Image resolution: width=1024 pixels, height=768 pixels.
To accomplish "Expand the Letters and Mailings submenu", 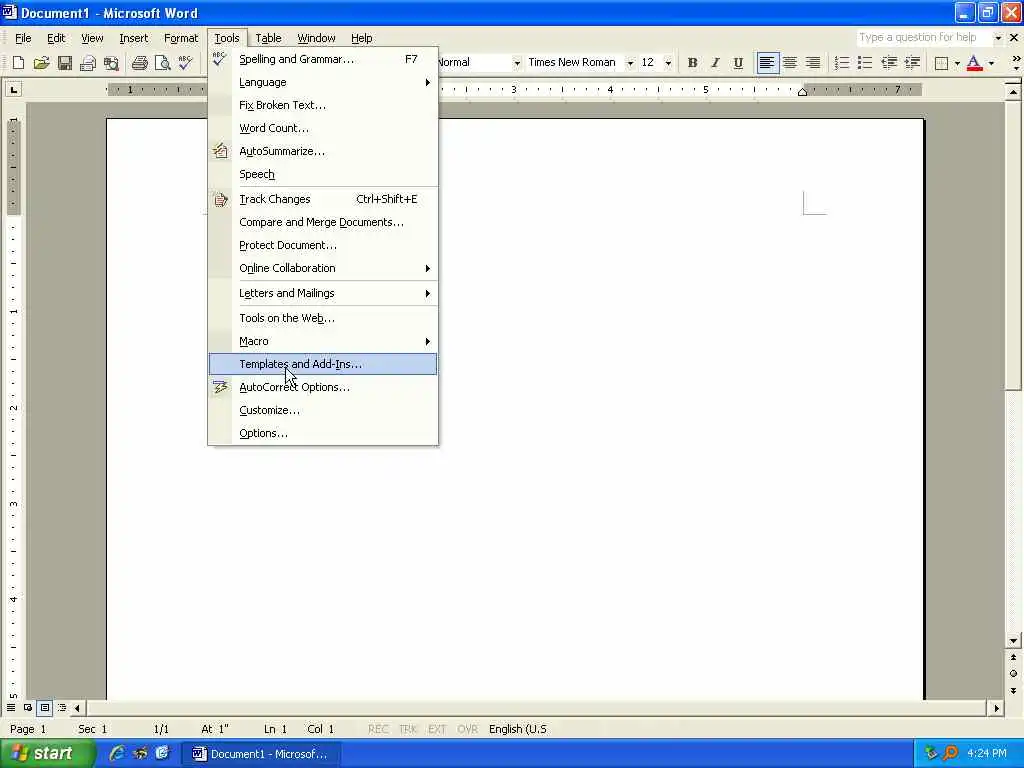I will (x=323, y=293).
